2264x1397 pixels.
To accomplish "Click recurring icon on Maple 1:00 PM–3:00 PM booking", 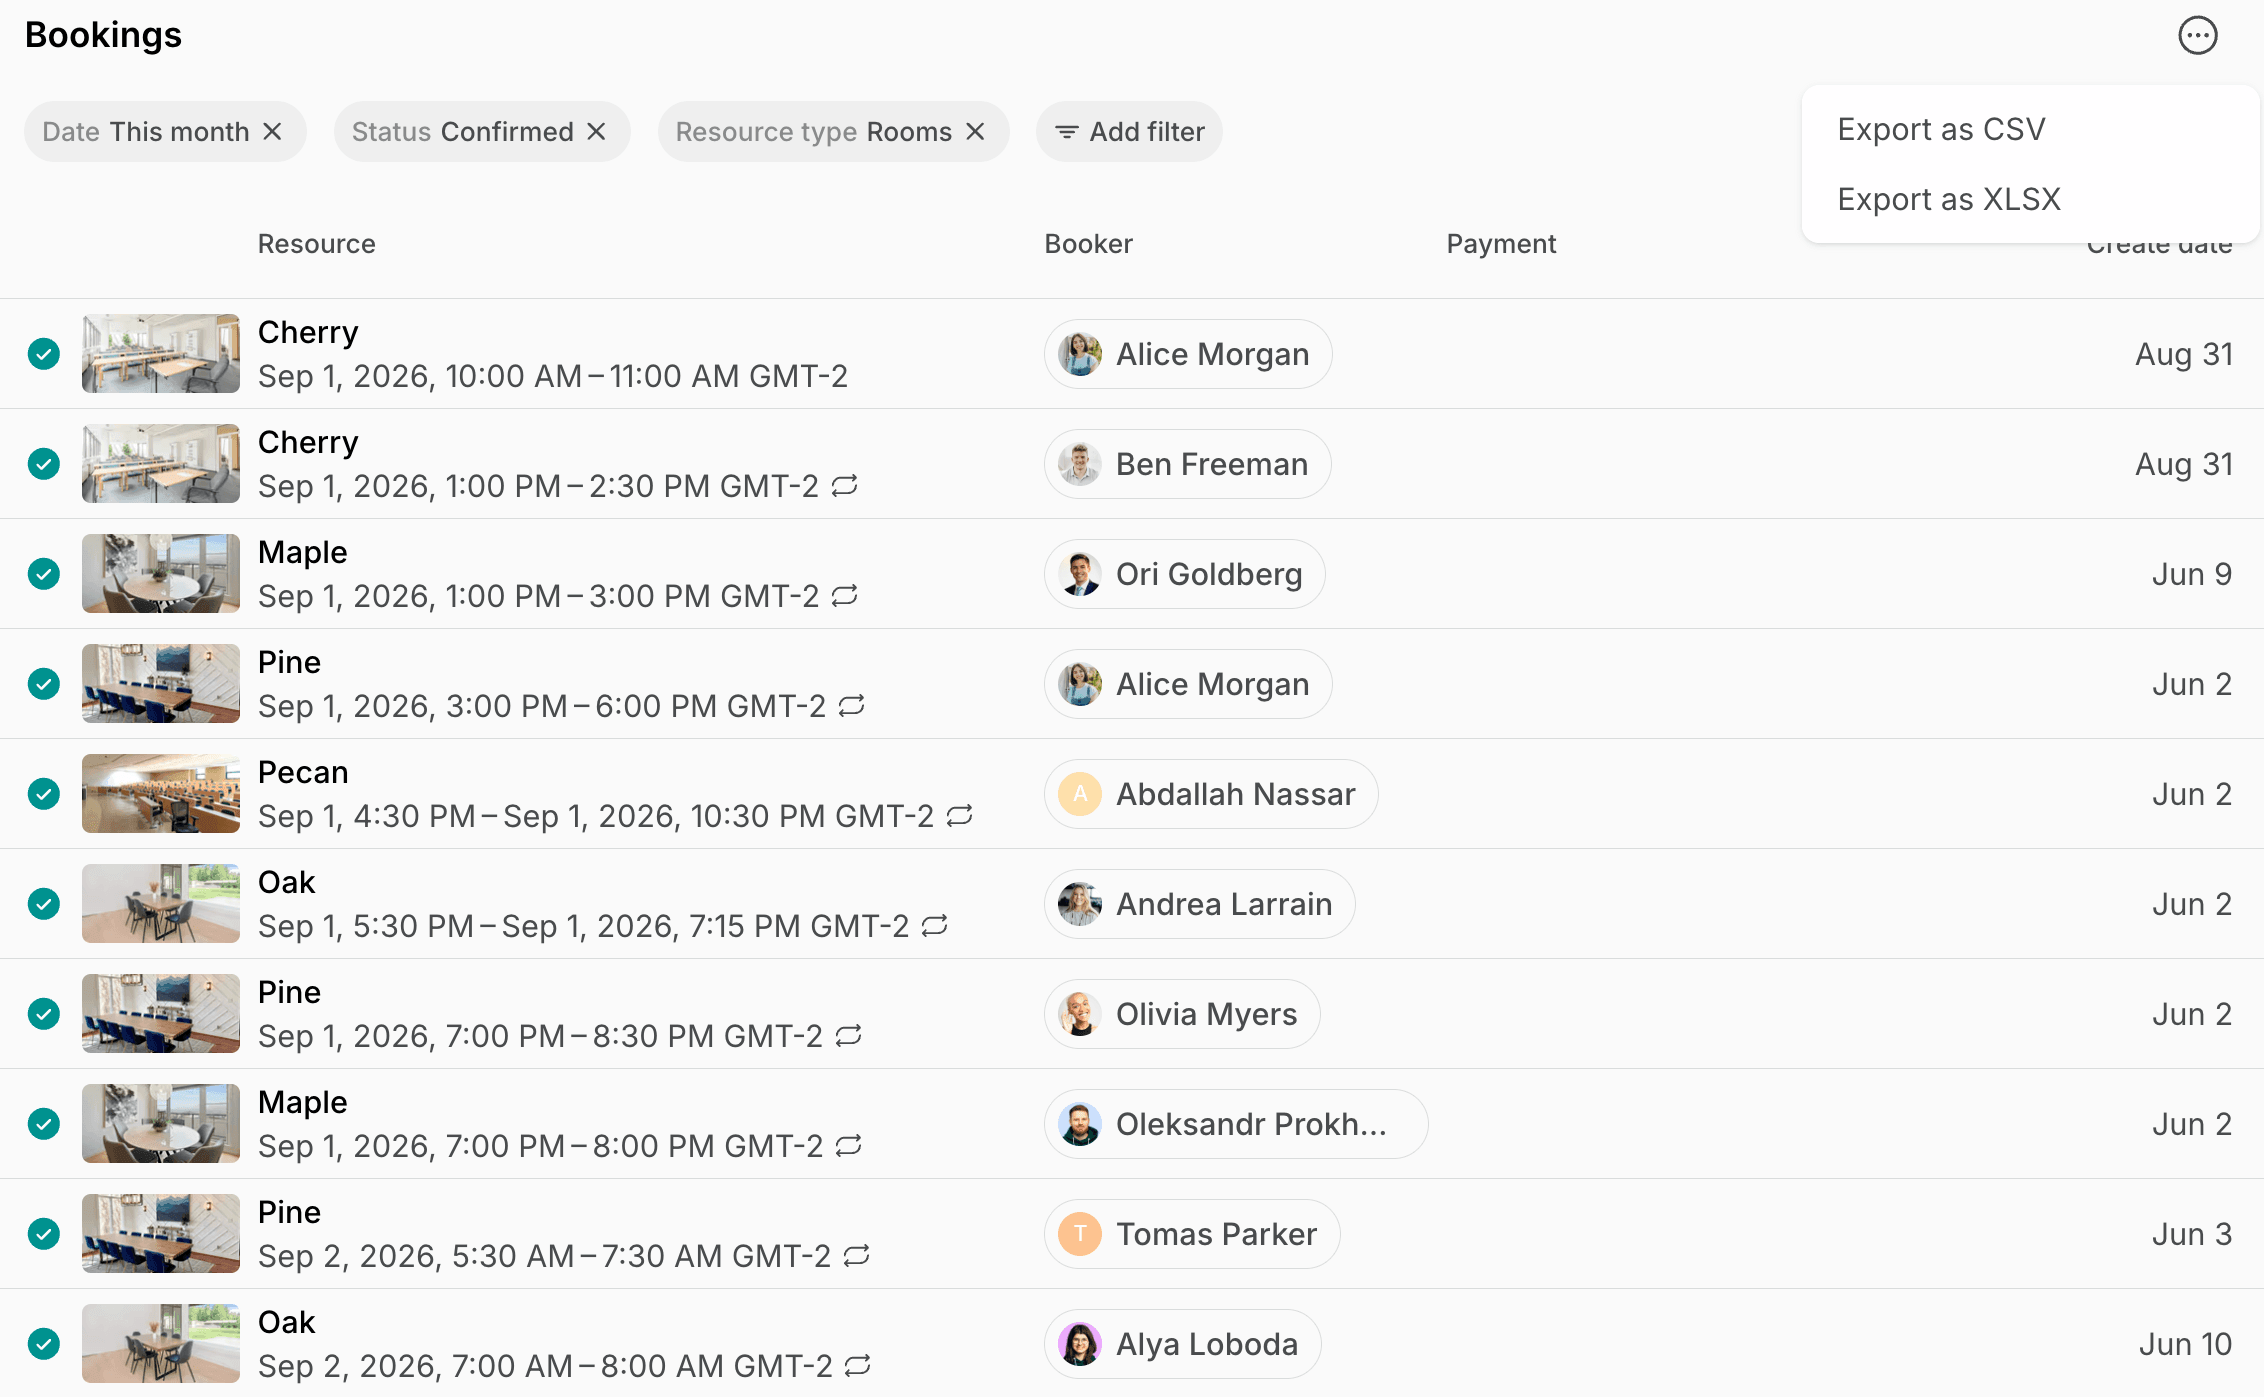I will (845, 596).
